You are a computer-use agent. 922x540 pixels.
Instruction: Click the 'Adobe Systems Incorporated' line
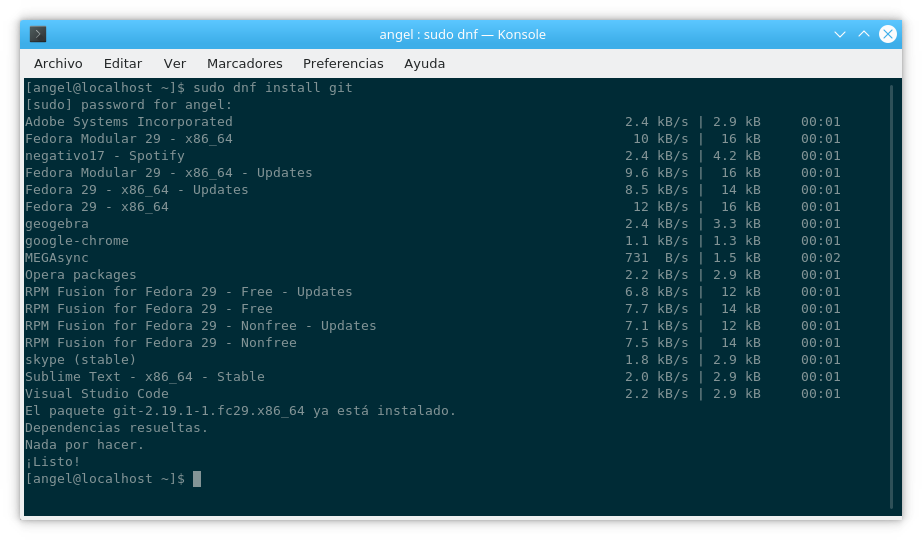[129, 122]
